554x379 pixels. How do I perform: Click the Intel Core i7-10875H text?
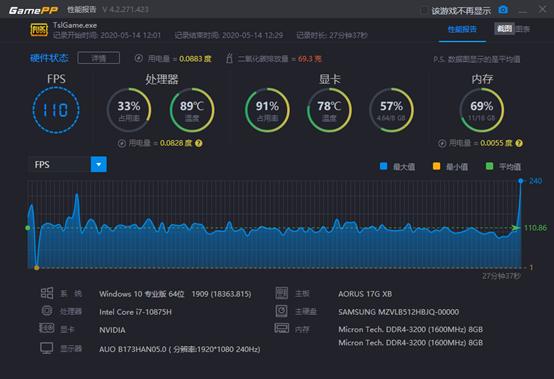click(135, 312)
